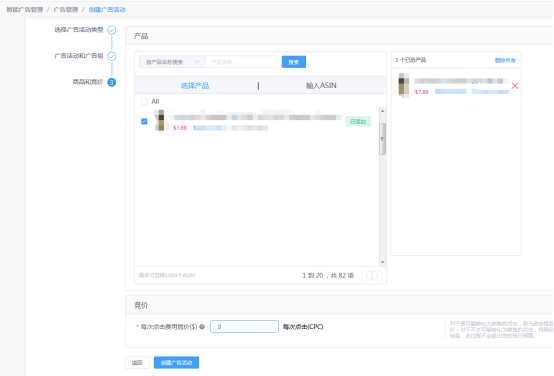Click the step 2 checkmark circle icon

pyautogui.click(x=112, y=56)
